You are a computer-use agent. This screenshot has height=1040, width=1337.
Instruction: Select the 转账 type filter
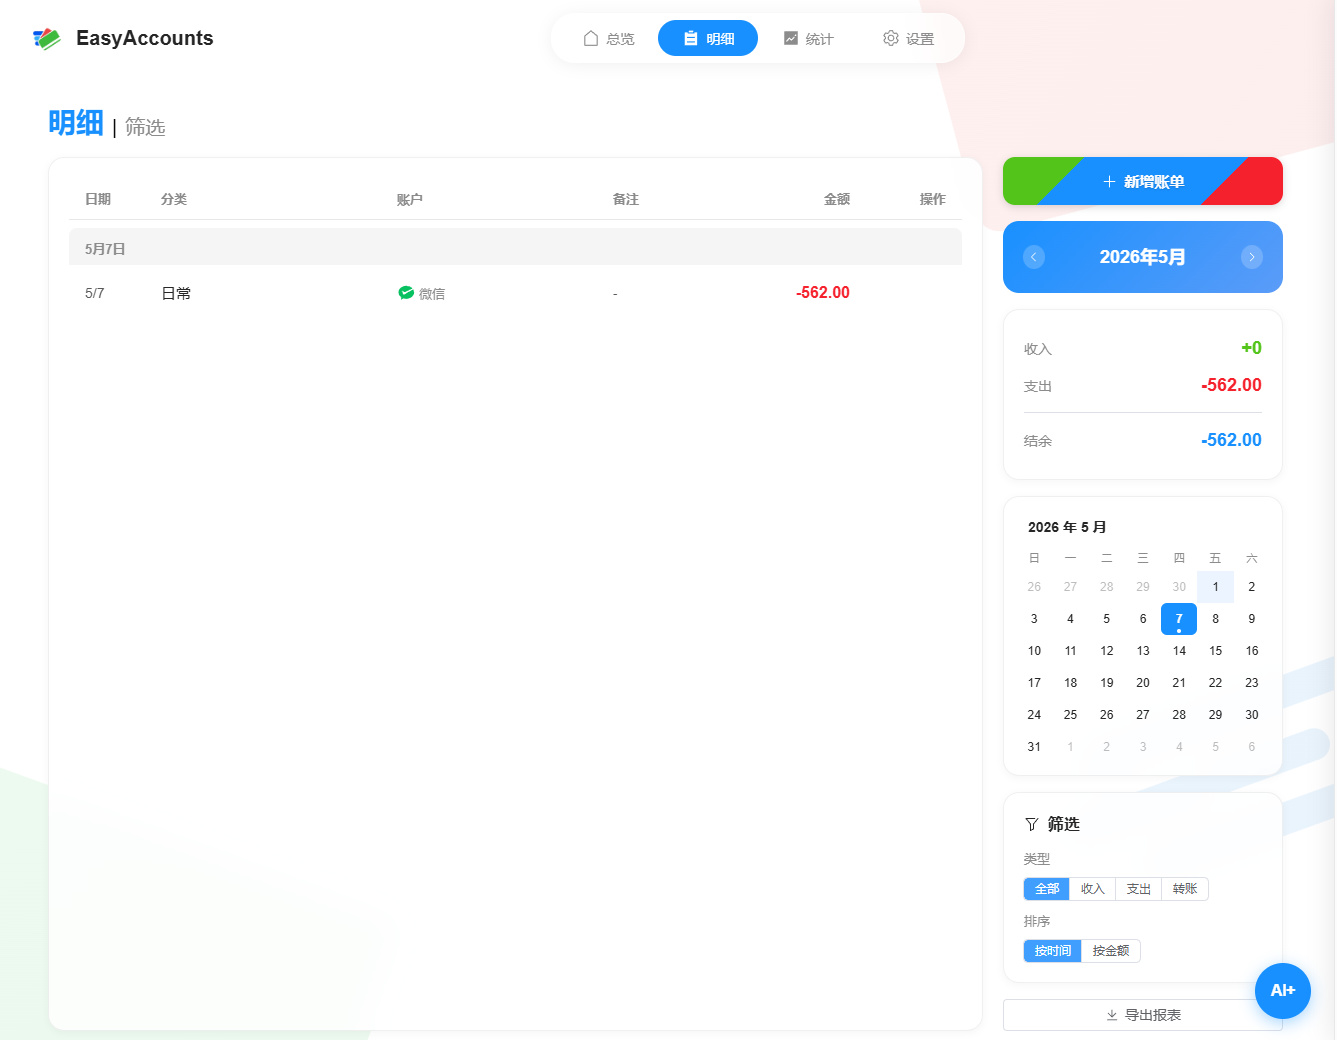(1185, 889)
